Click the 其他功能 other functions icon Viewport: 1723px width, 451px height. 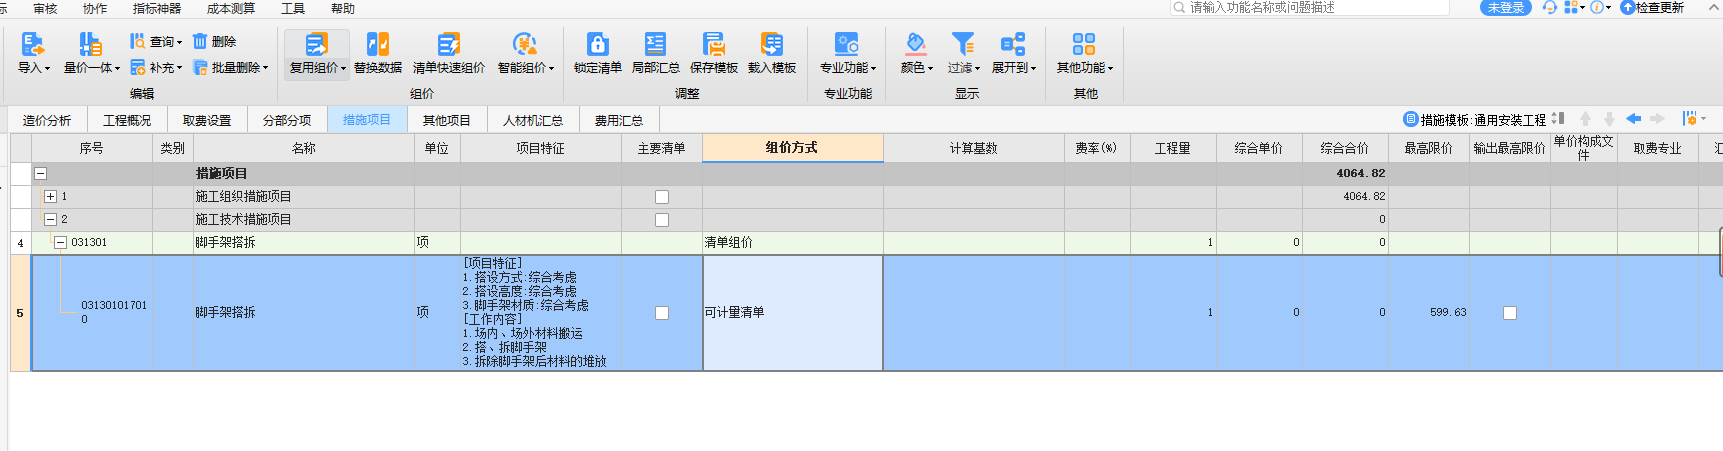coord(1084,44)
